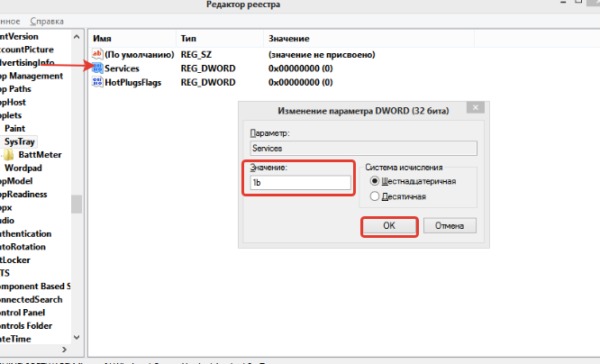This screenshot has width=600, height=364.
Task: Sort by the Тип column header
Action: pos(220,39)
